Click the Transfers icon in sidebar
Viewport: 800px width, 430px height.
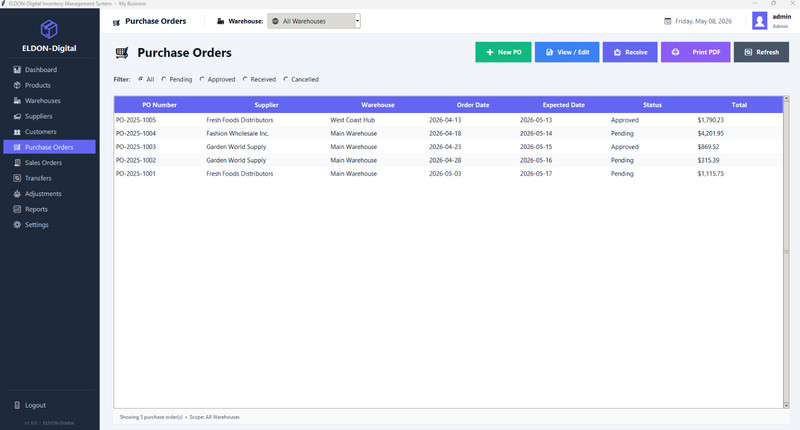(x=17, y=178)
